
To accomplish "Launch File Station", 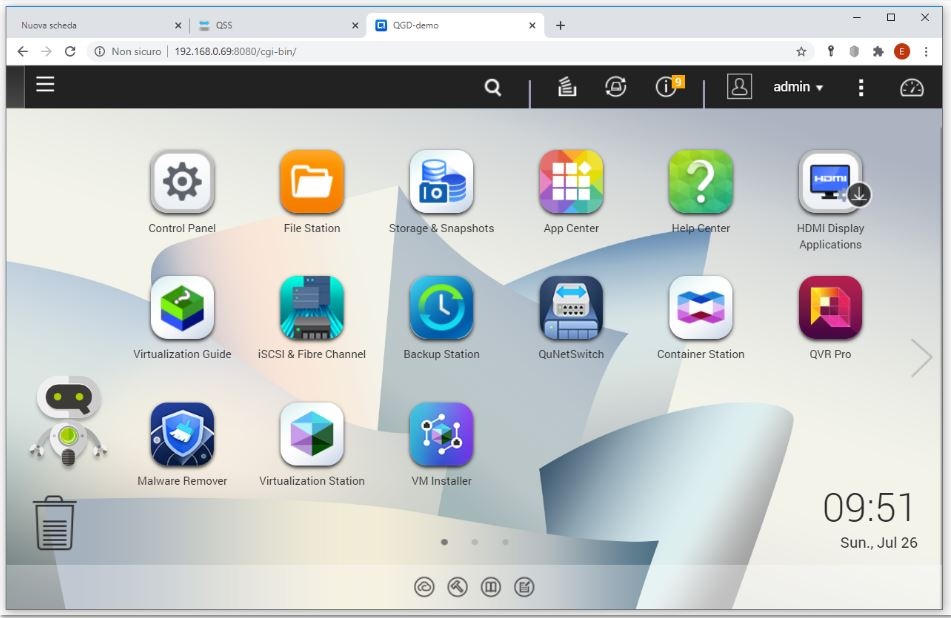I will click(x=312, y=183).
